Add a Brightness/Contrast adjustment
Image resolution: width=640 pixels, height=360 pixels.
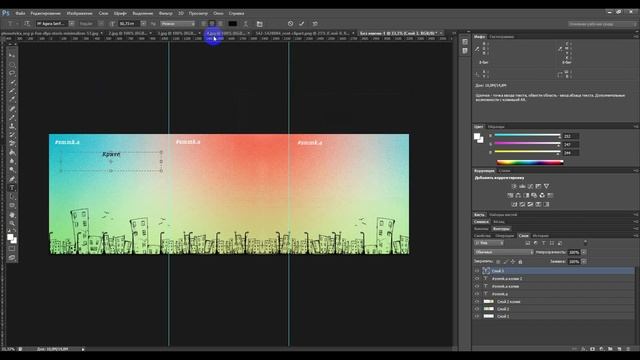point(514,186)
